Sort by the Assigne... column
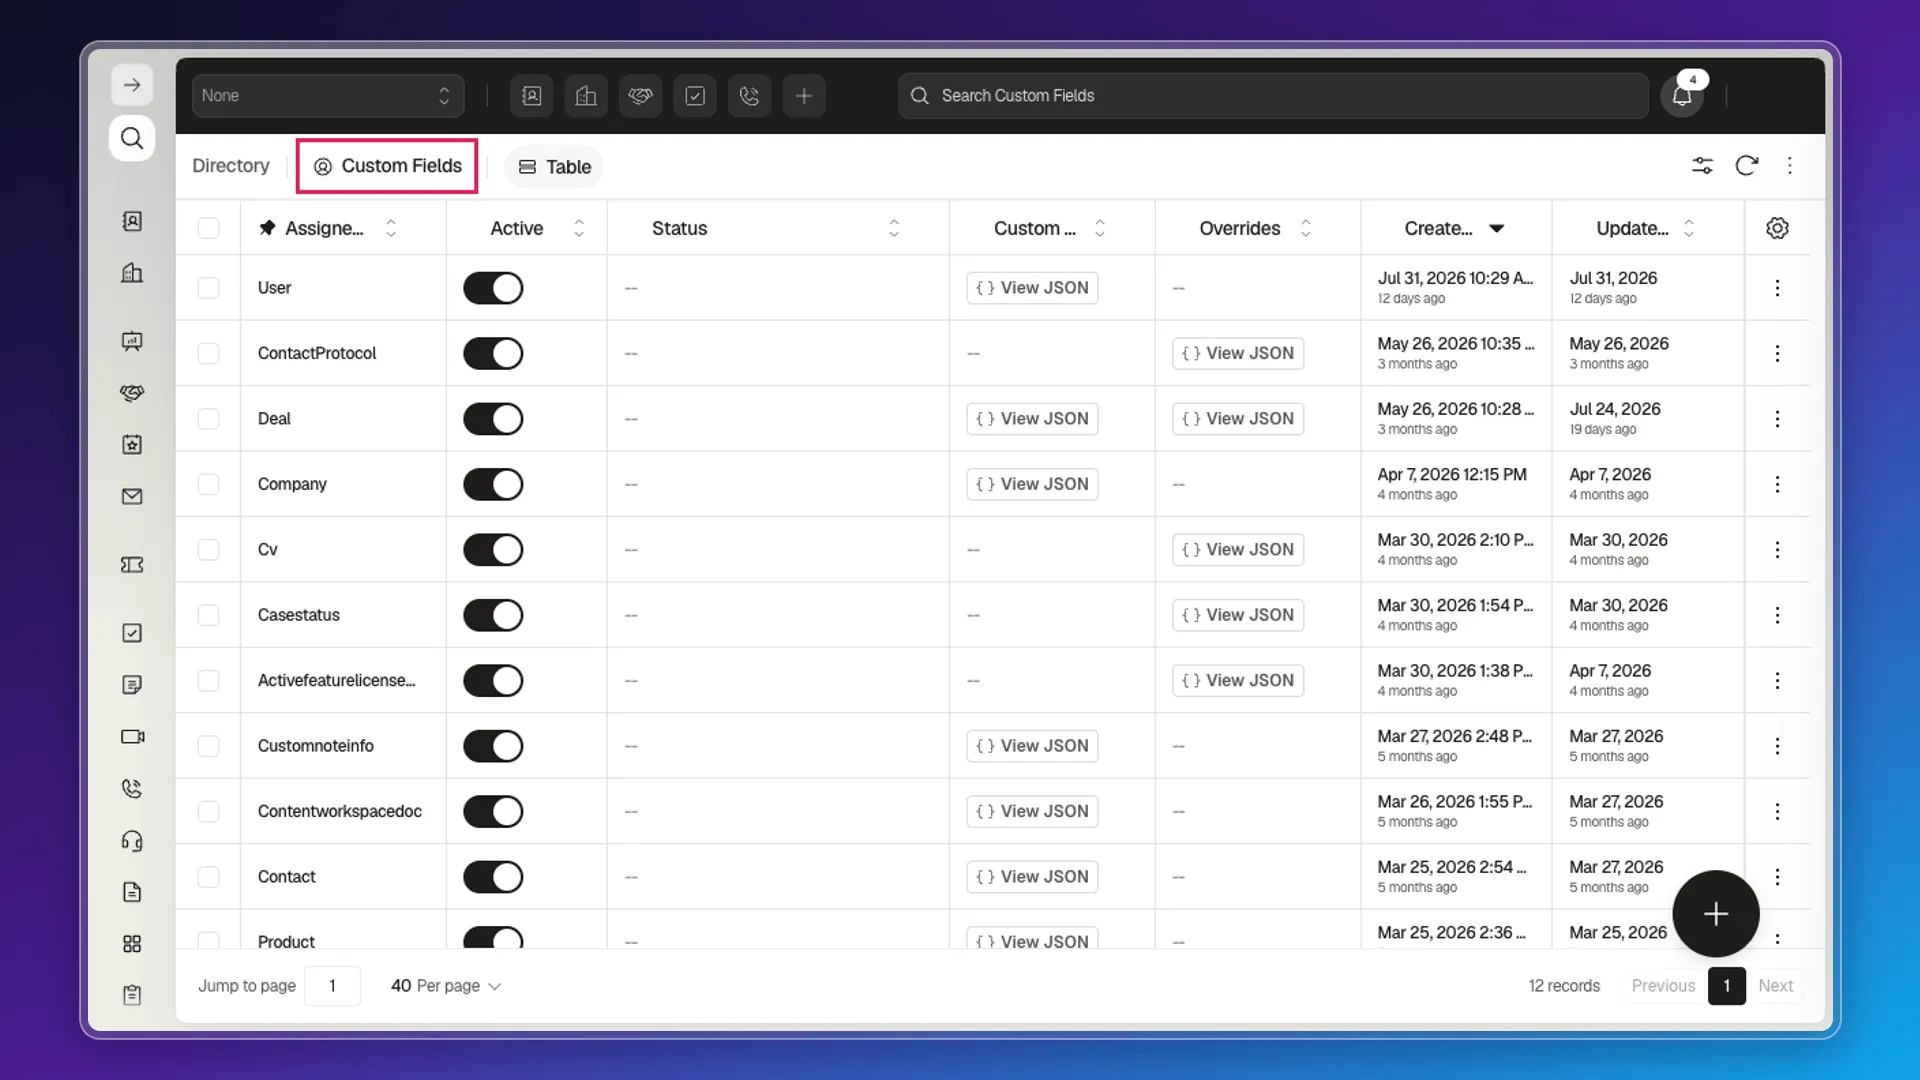Image resolution: width=1920 pixels, height=1080 pixels. pyautogui.click(x=391, y=228)
